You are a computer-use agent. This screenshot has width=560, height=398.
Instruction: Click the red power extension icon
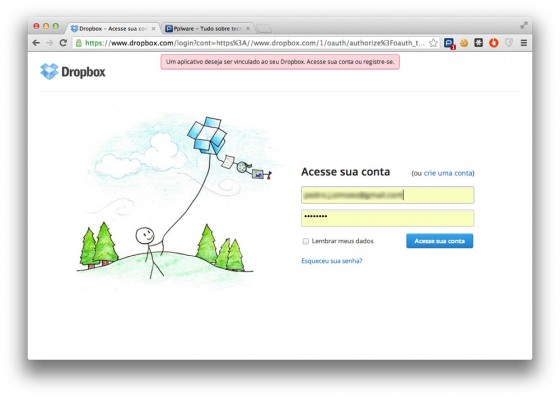pyautogui.click(x=494, y=43)
